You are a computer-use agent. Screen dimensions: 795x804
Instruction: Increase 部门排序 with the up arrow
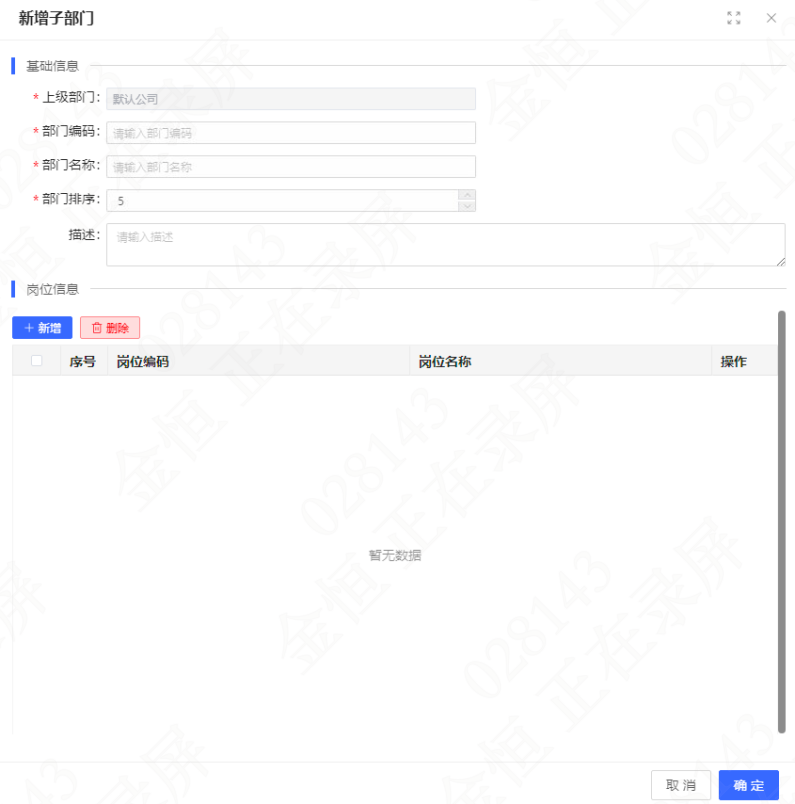point(467,195)
